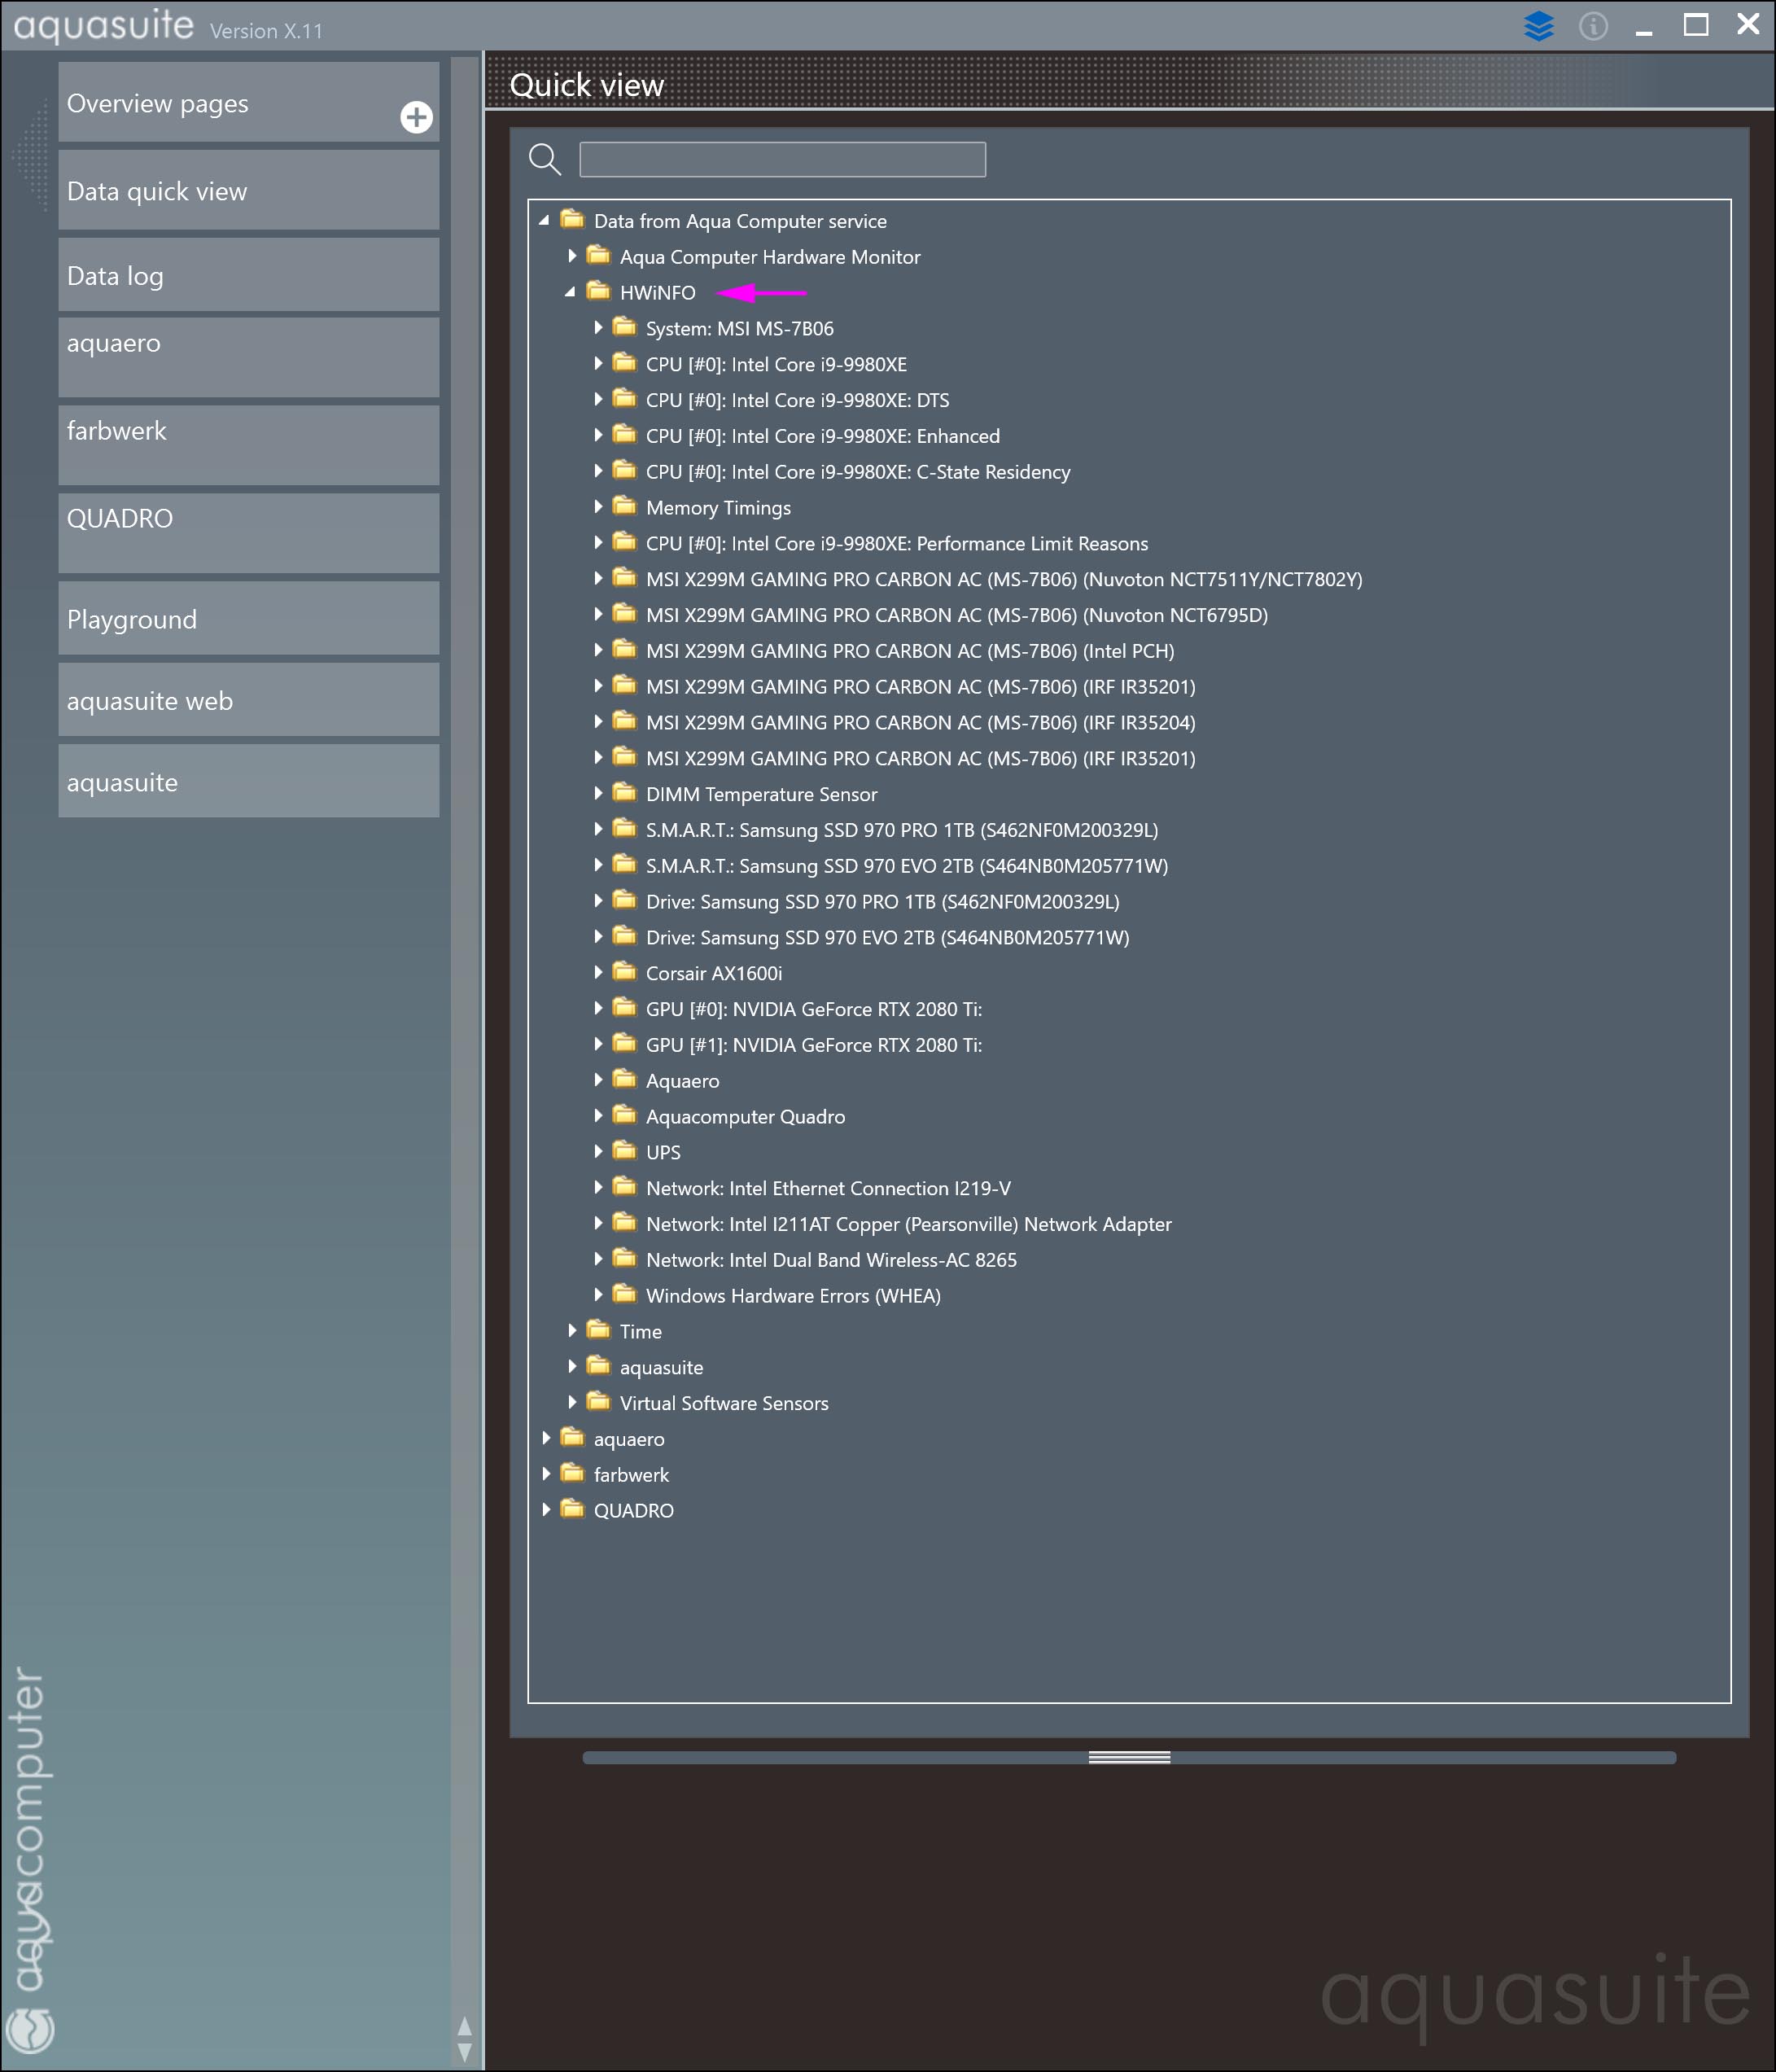Open the blue layers icon in title bar
This screenshot has width=1776, height=2072.
[1538, 25]
